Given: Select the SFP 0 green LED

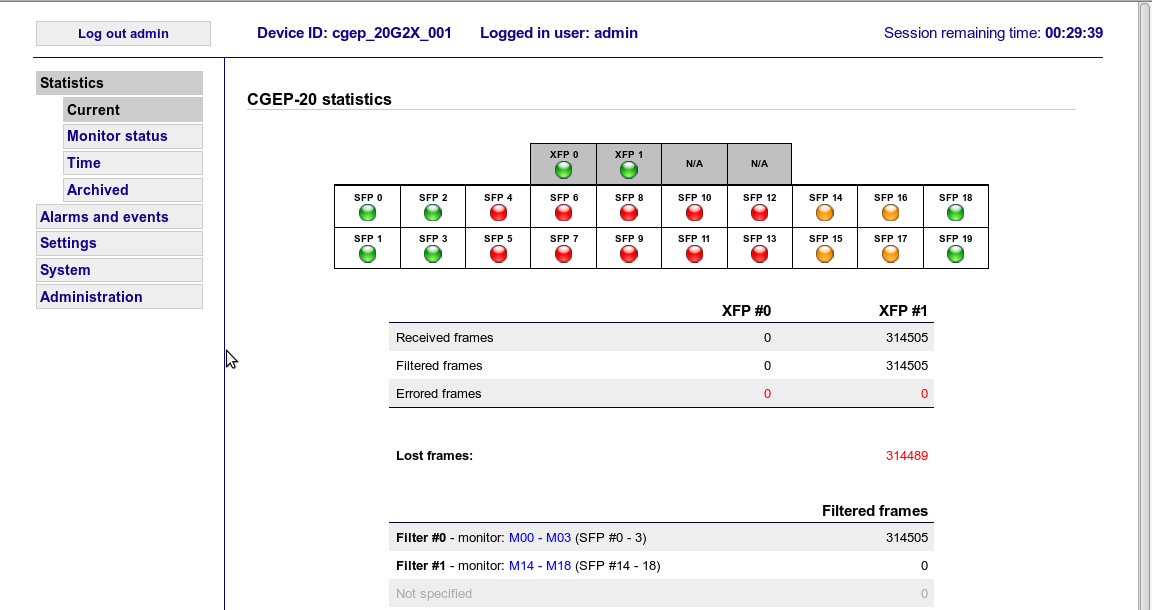Looking at the screenshot, I should click(x=367, y=212).
